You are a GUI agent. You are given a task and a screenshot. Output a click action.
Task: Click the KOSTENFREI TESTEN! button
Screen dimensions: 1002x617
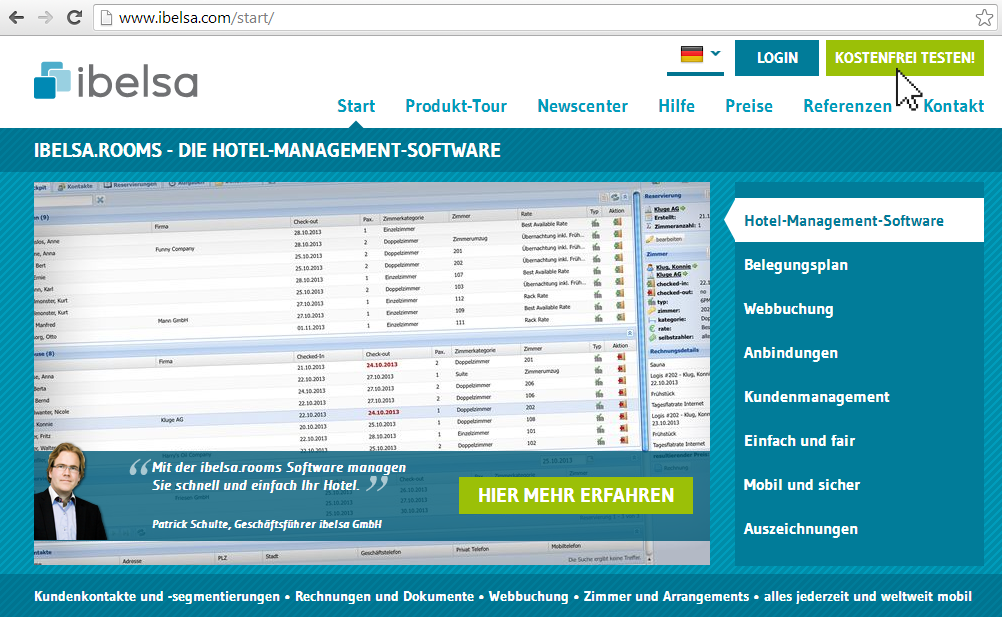pyautogui.click(x=904, y=58)
